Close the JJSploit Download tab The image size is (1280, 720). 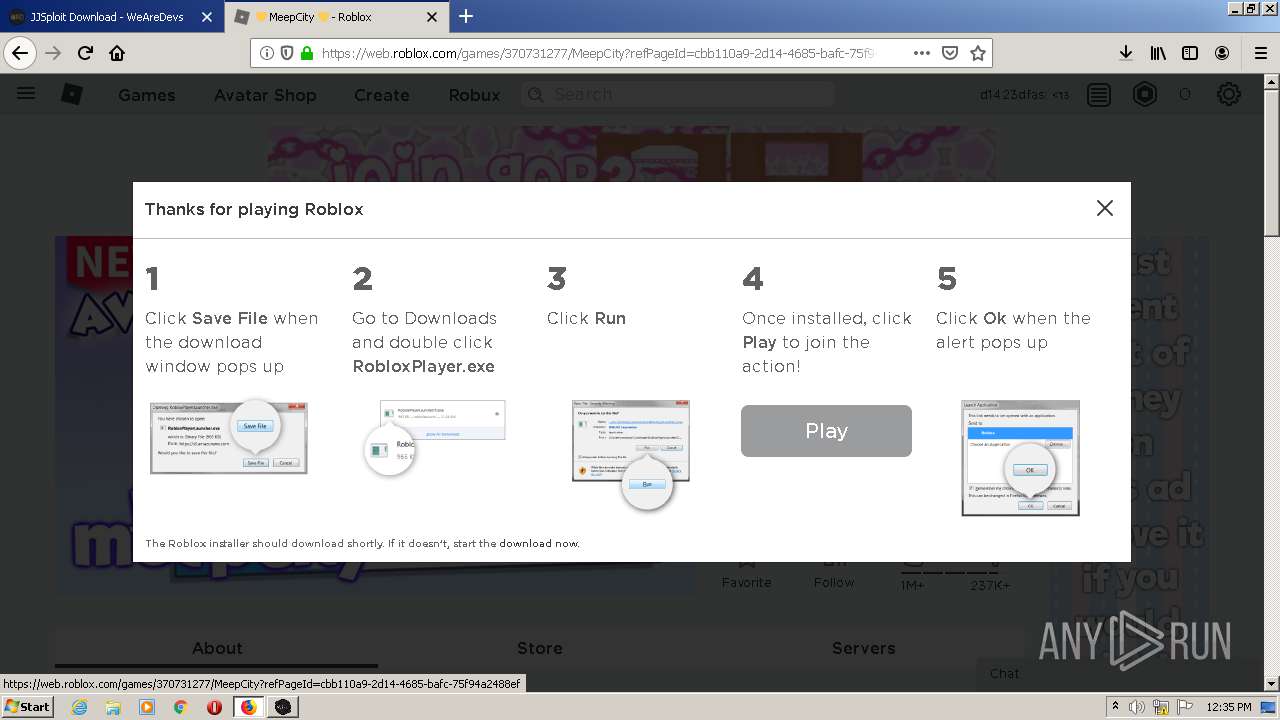pyautogui.click(x=207, y=17)
